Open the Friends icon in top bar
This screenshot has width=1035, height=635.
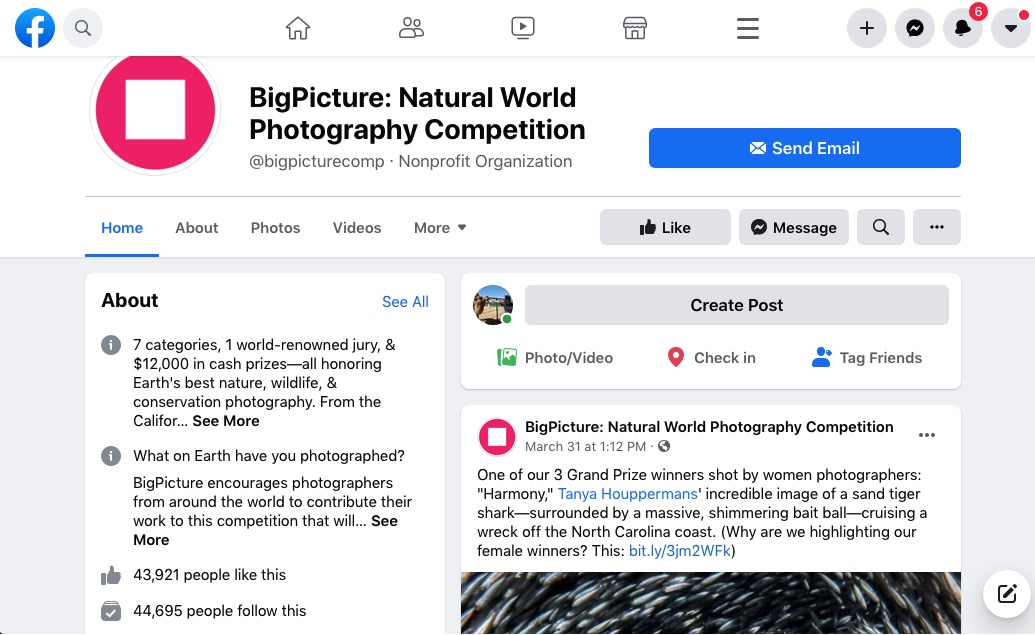(x=411, y=28)
